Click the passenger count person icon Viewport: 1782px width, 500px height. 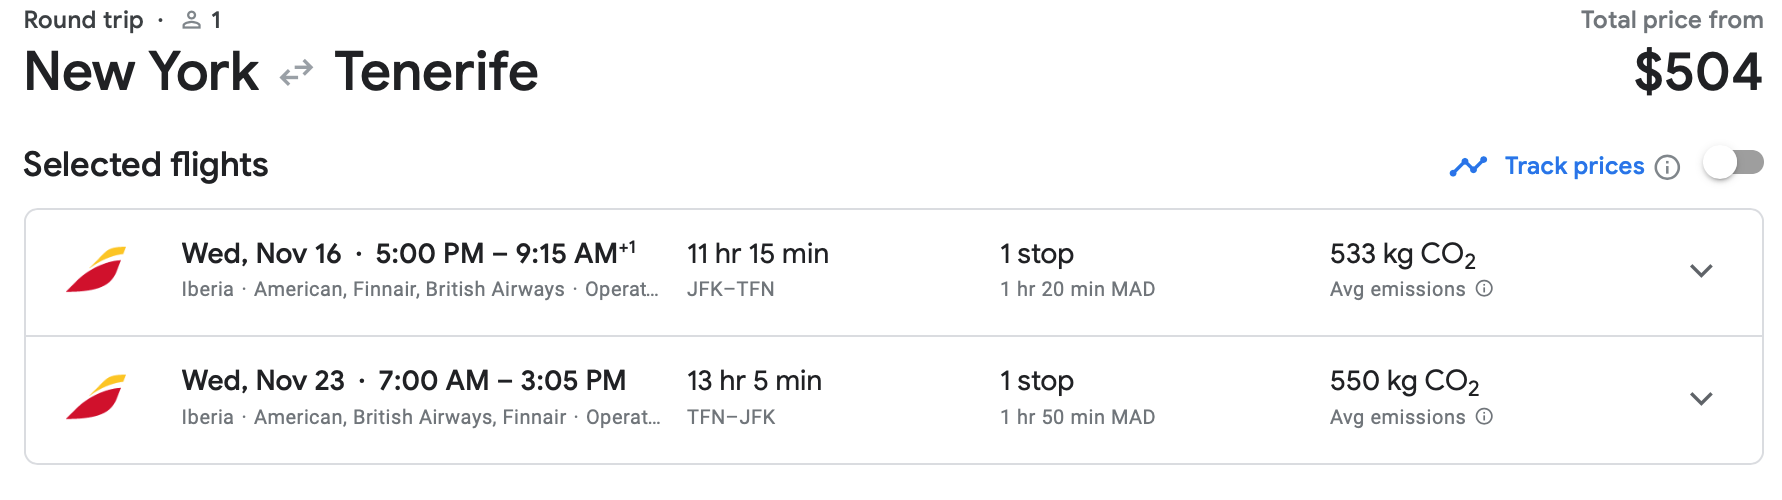[x=191, y=20]
